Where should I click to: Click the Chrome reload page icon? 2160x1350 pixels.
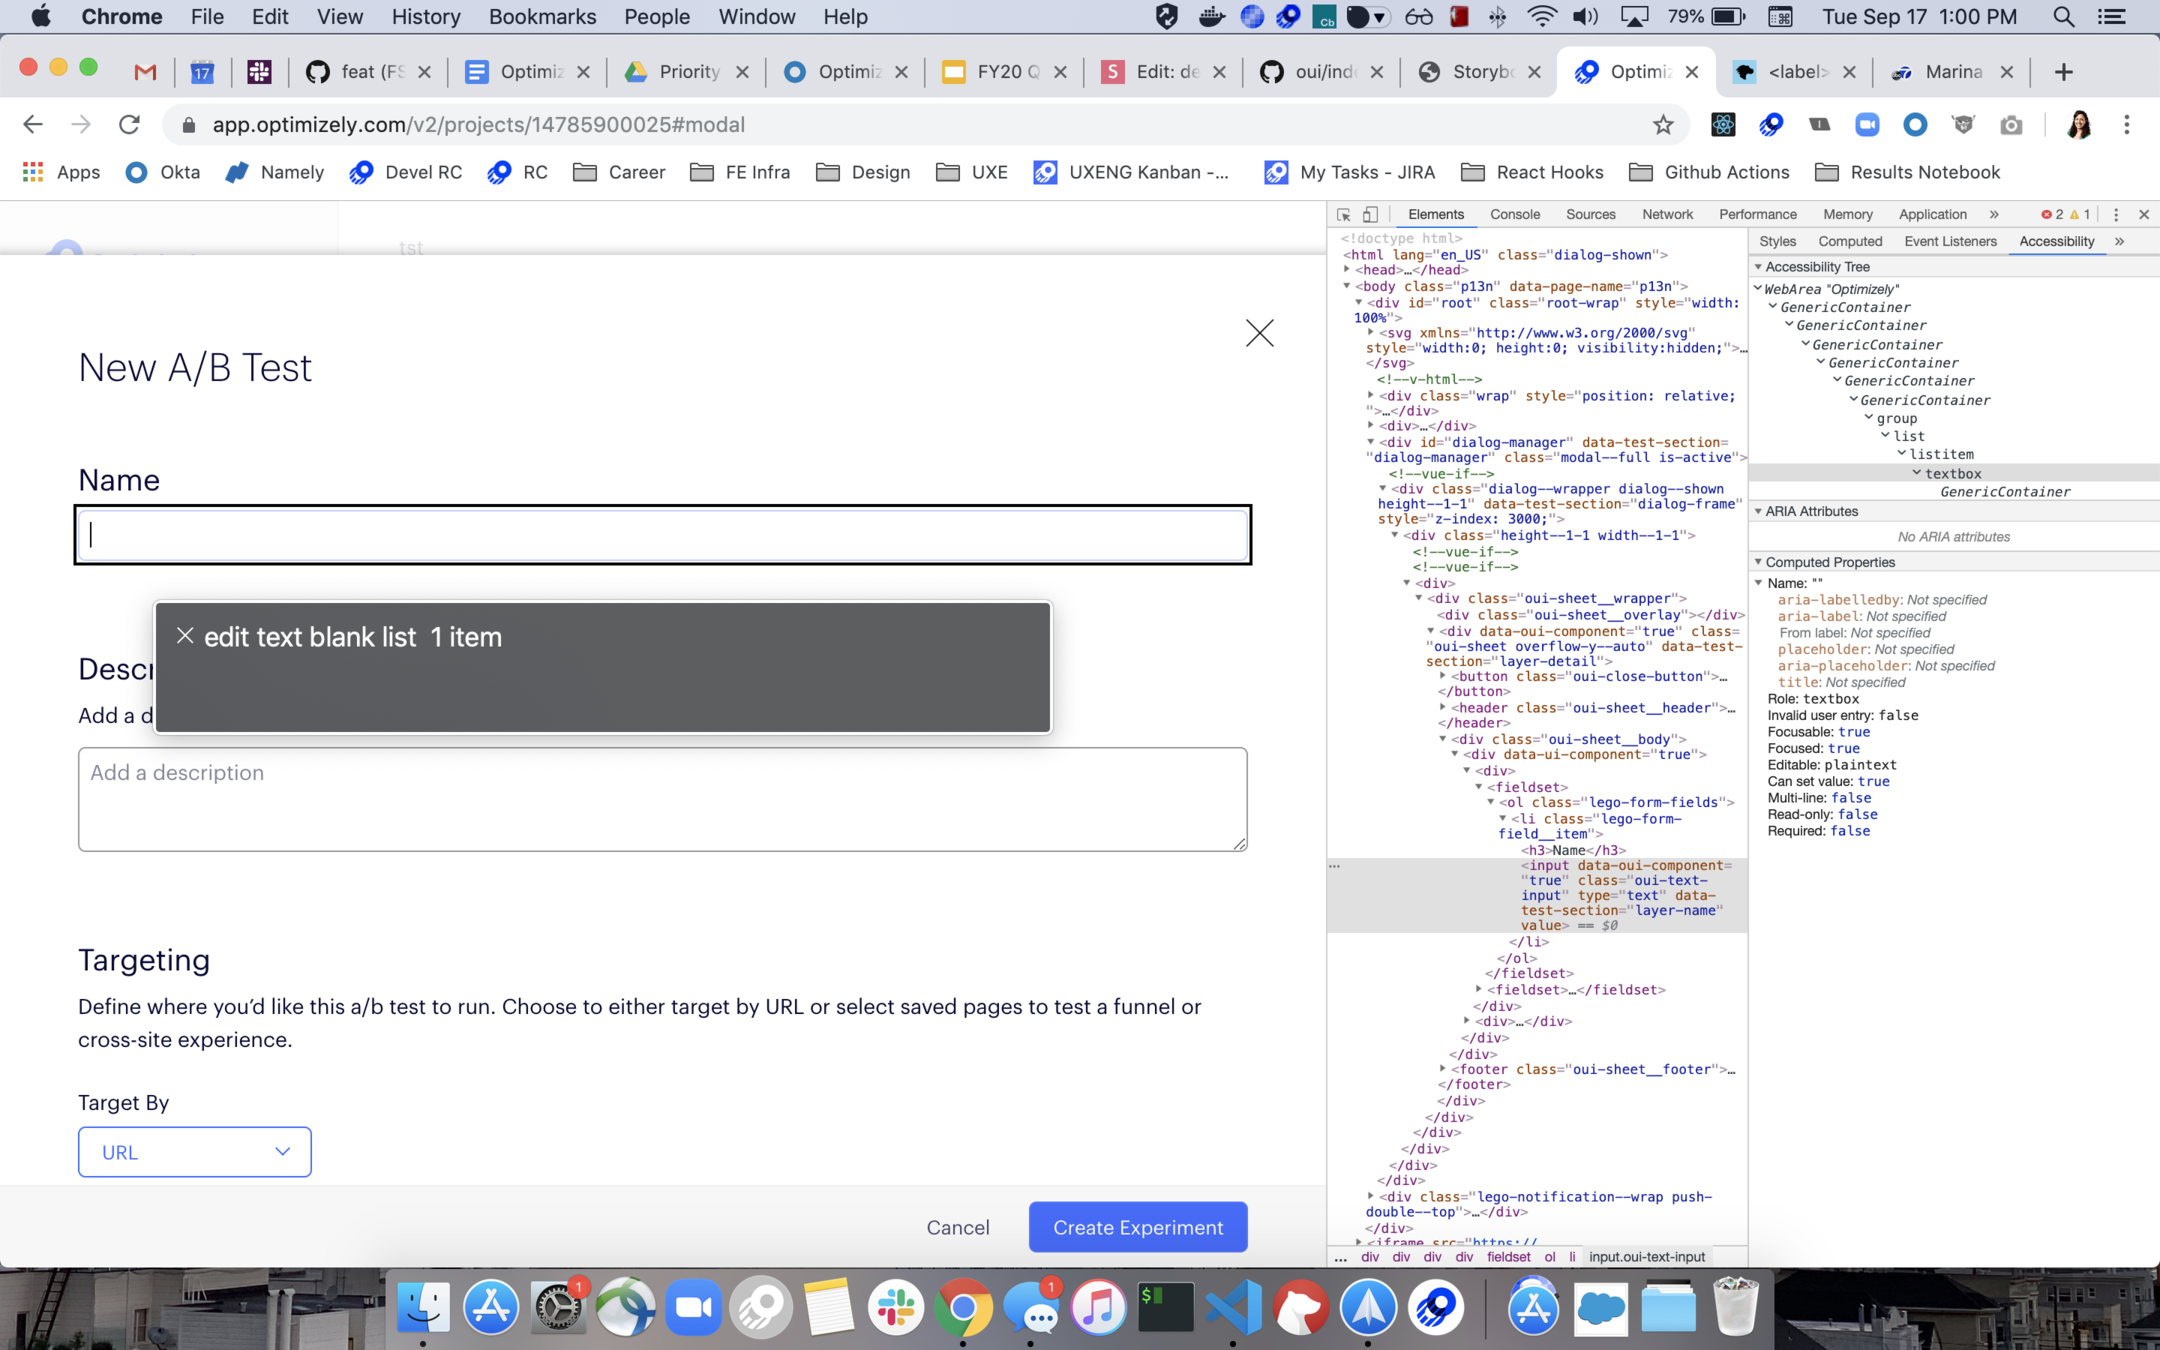(x=129, y=125)
